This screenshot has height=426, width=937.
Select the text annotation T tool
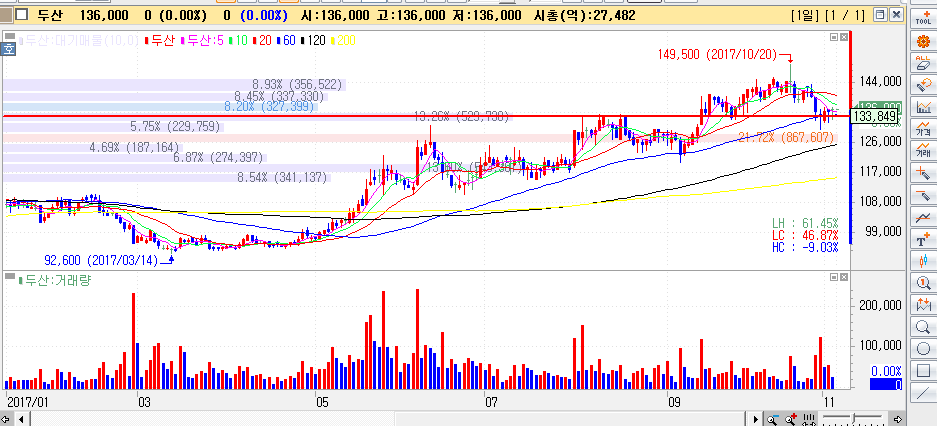(x=924, y=239)
